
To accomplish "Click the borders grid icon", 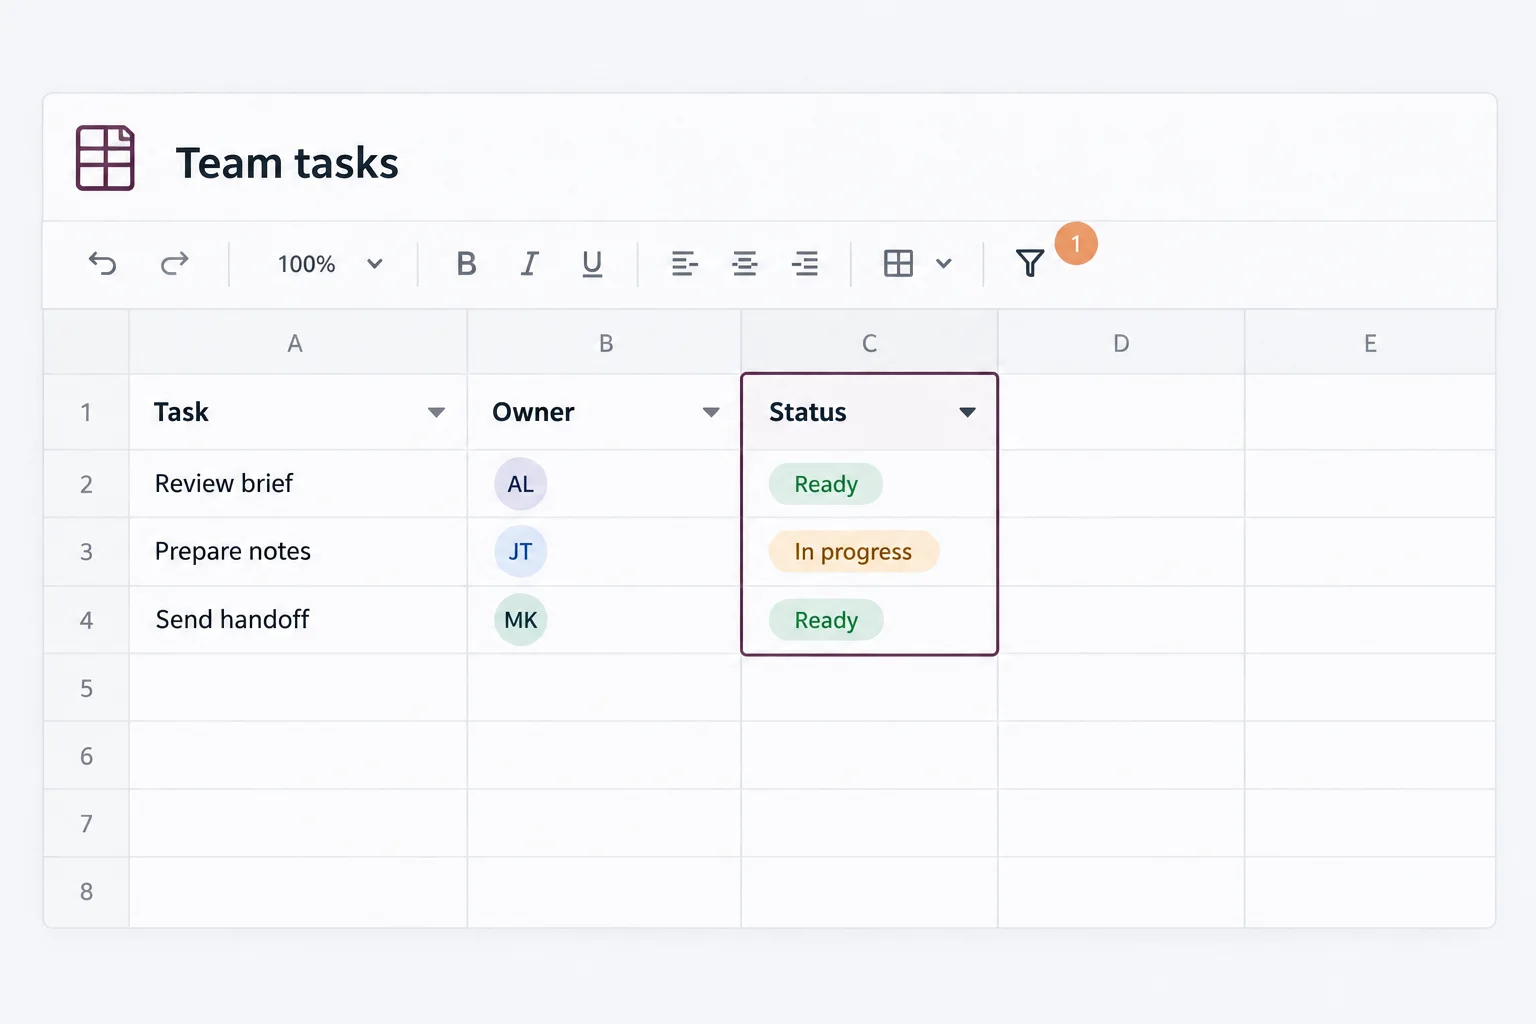I will point(898,264).
